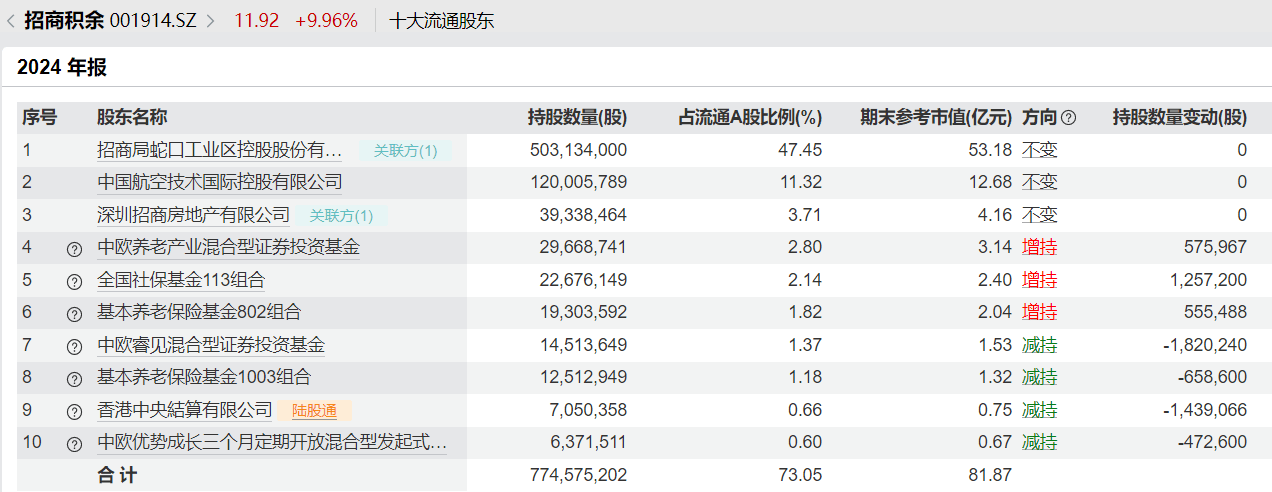
Task: Click question icon beside 全国社保基金113组合
Action: pos(74,281)
